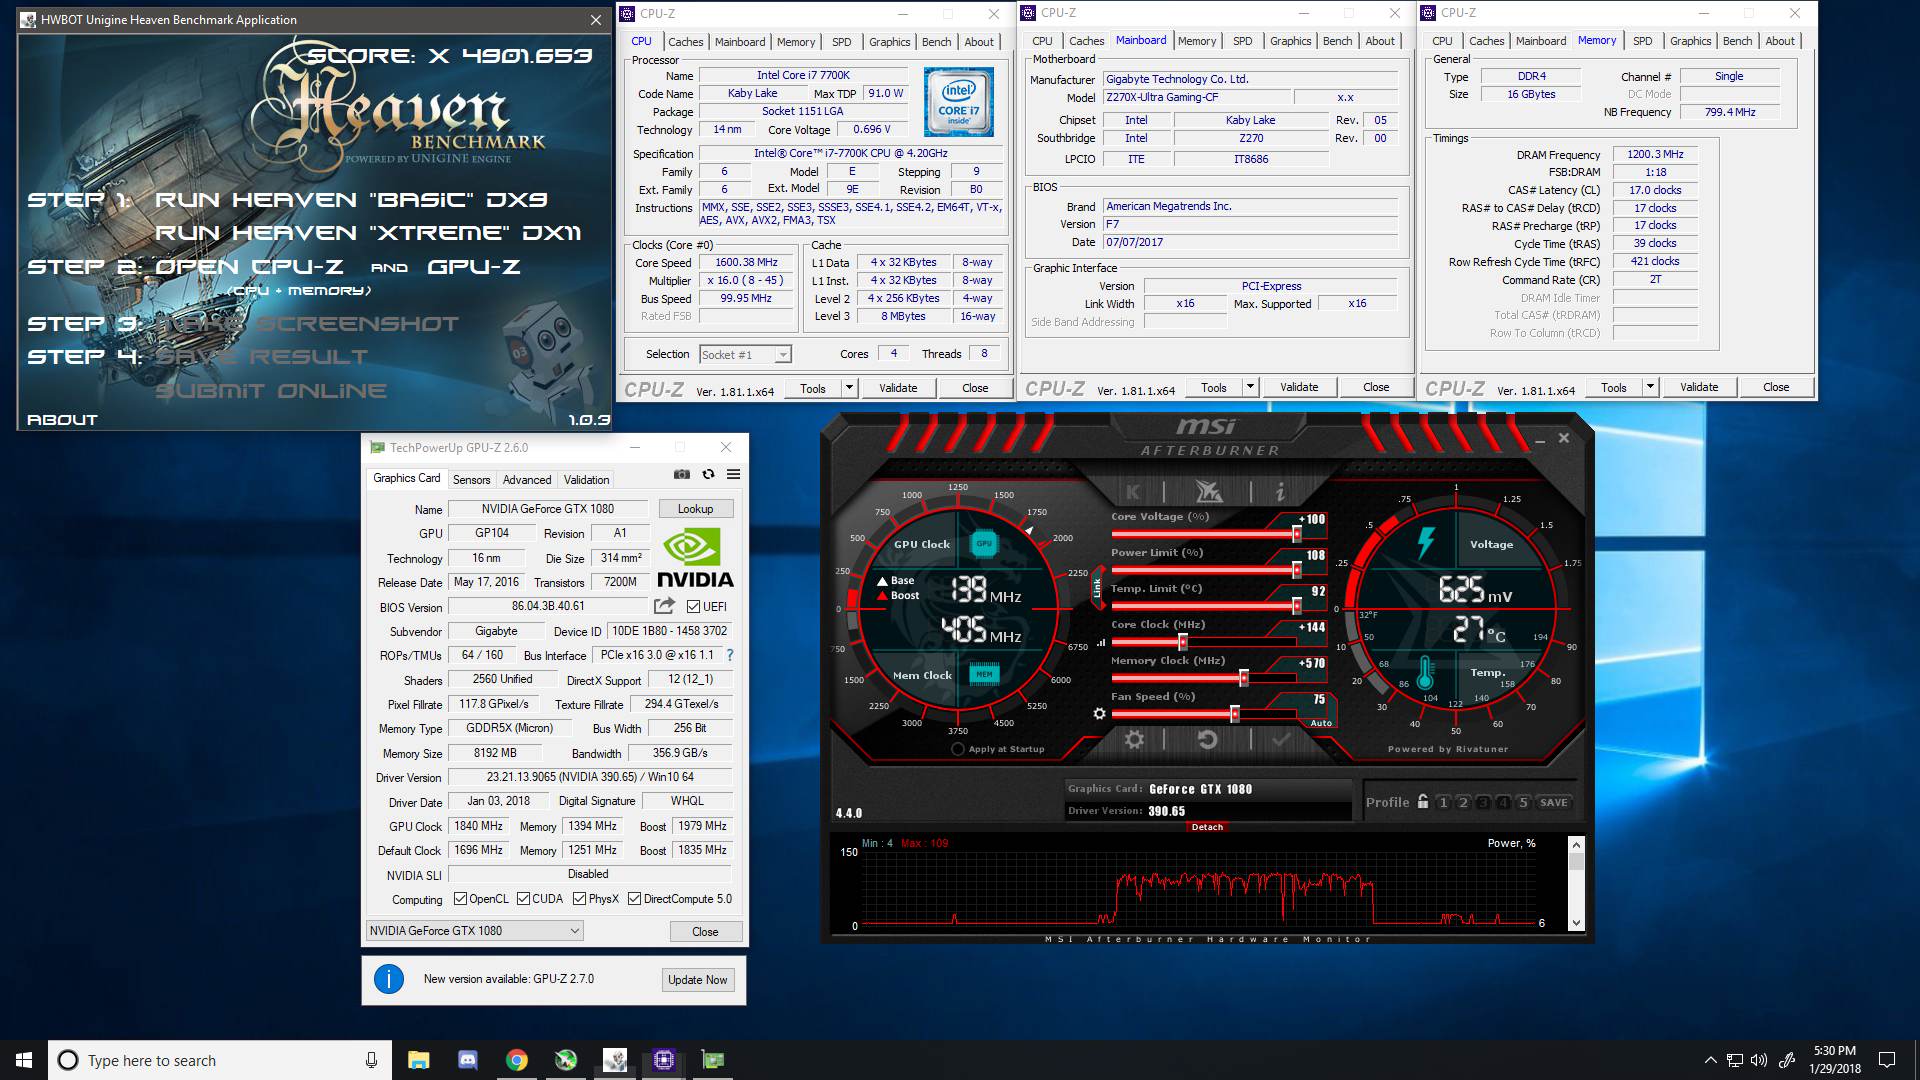
Task: Open Chrome from the taskbar
Action: point(517,1060)
